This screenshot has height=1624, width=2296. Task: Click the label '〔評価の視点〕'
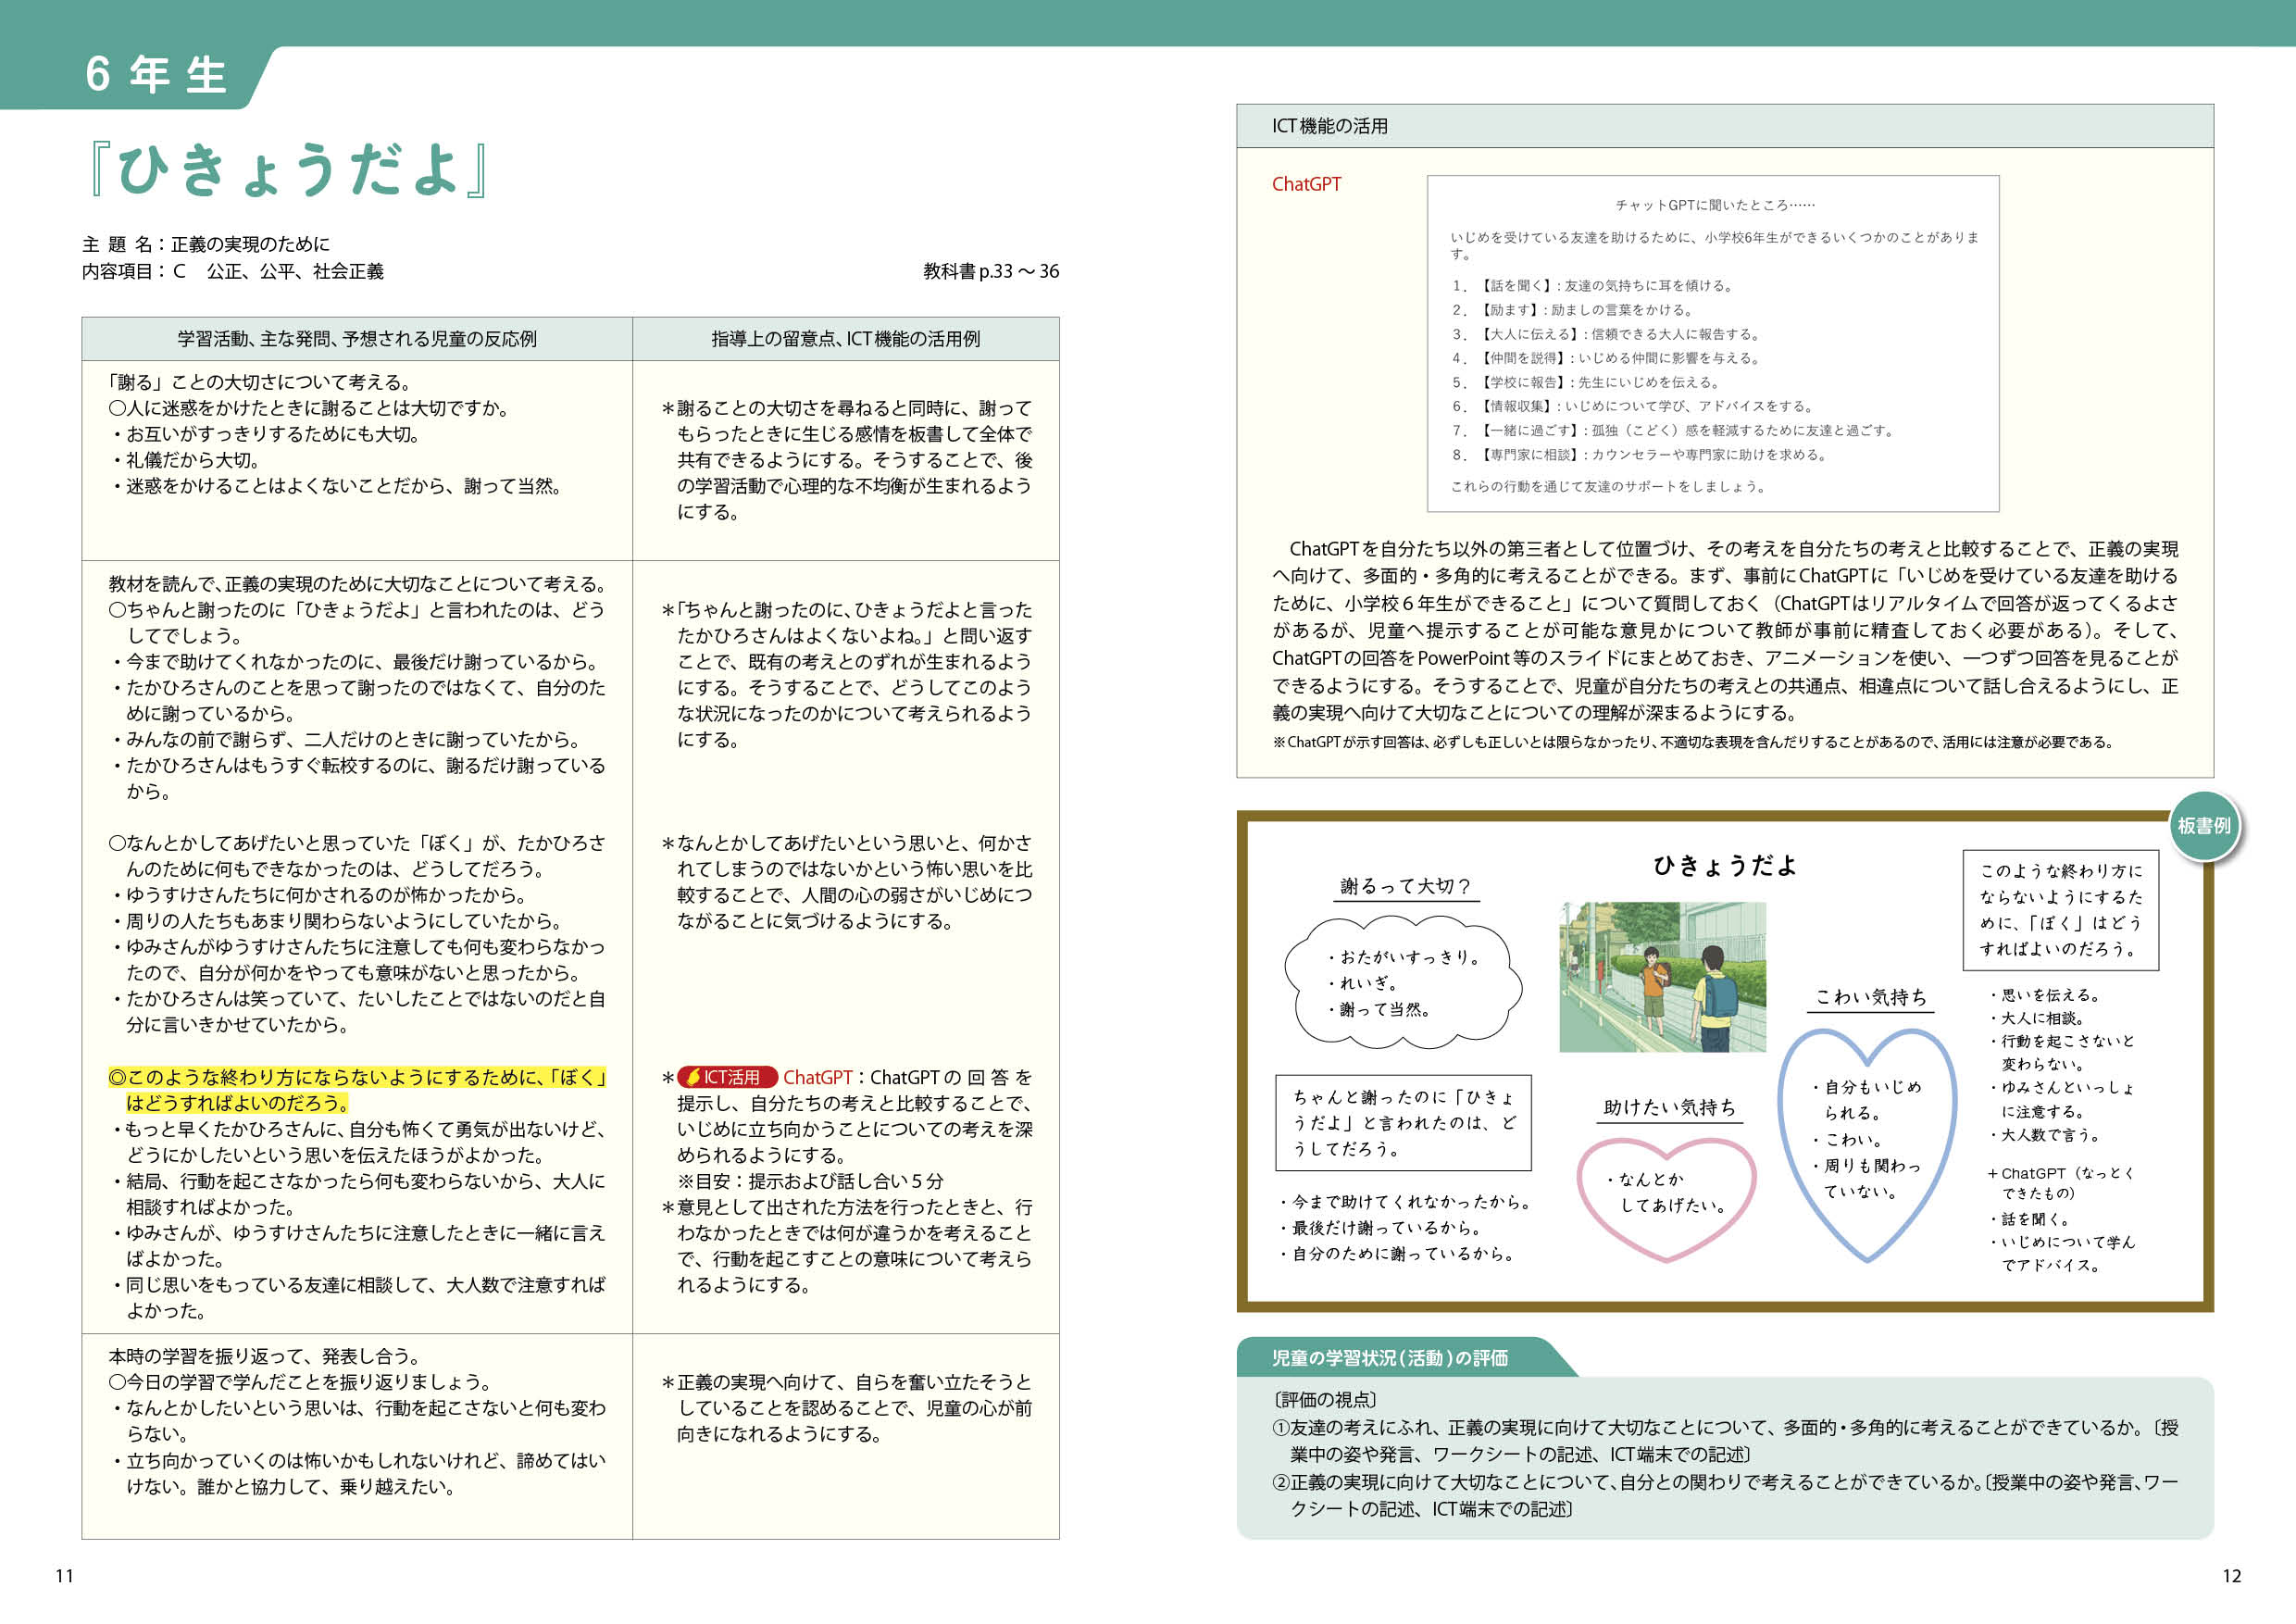tap(1325, 1400)
